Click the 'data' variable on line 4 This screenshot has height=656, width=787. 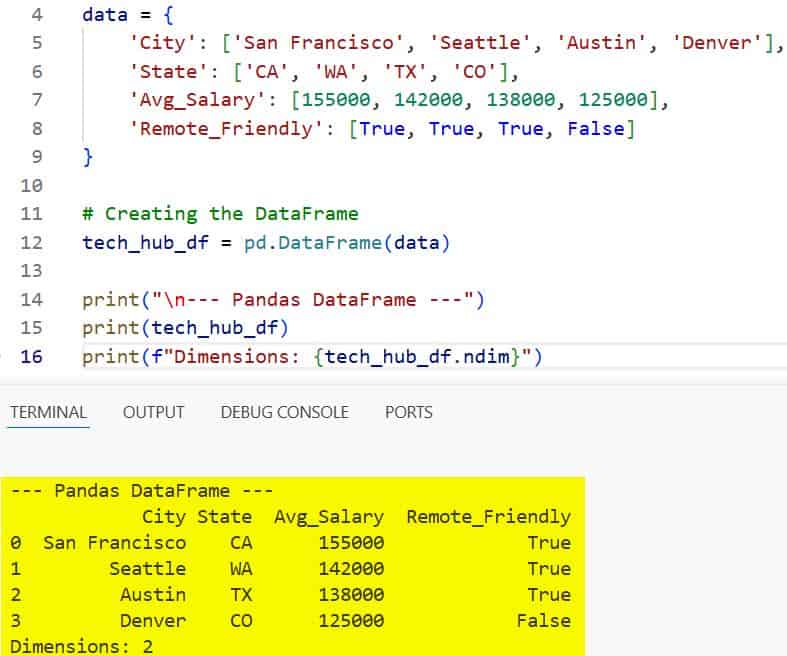click(x=105, y=15)
